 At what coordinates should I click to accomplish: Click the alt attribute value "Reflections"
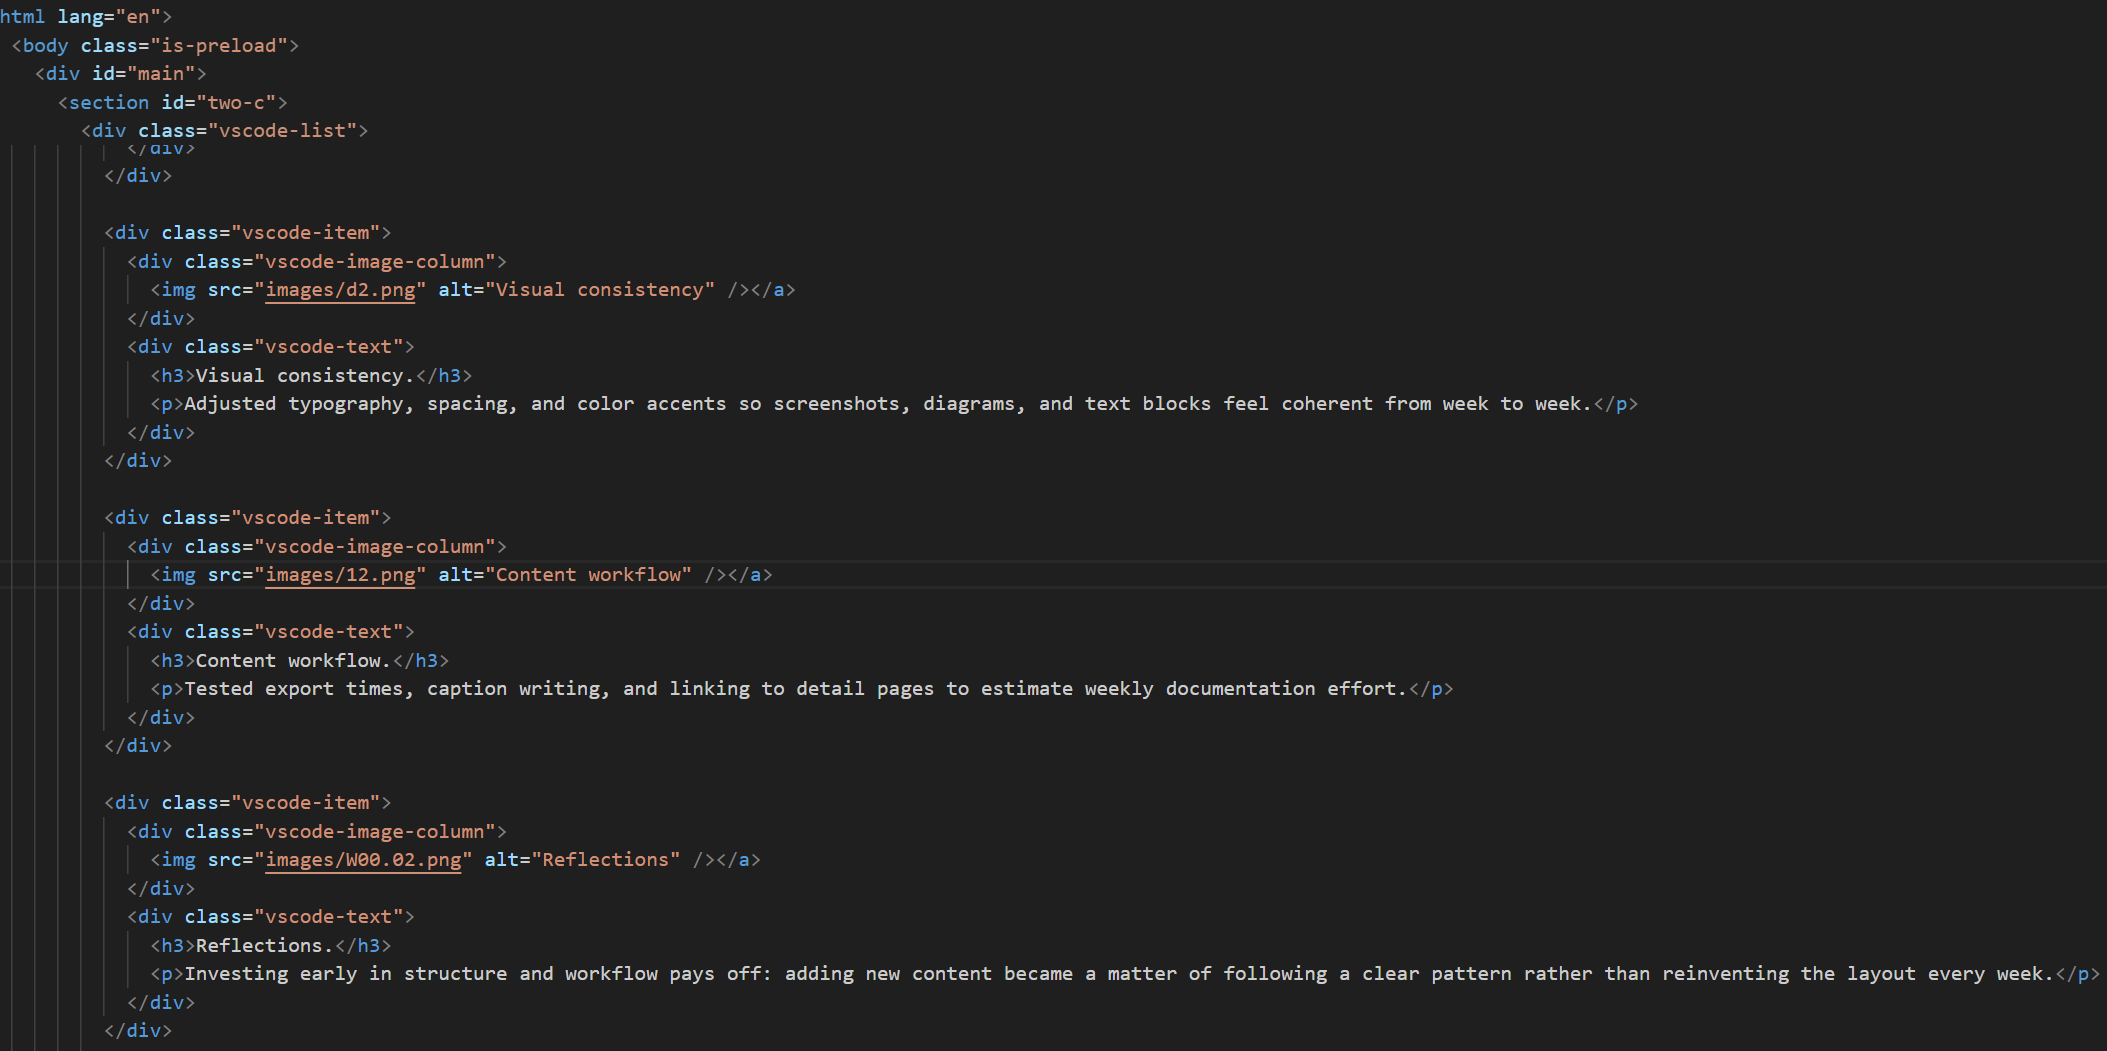tap(606, 860)
